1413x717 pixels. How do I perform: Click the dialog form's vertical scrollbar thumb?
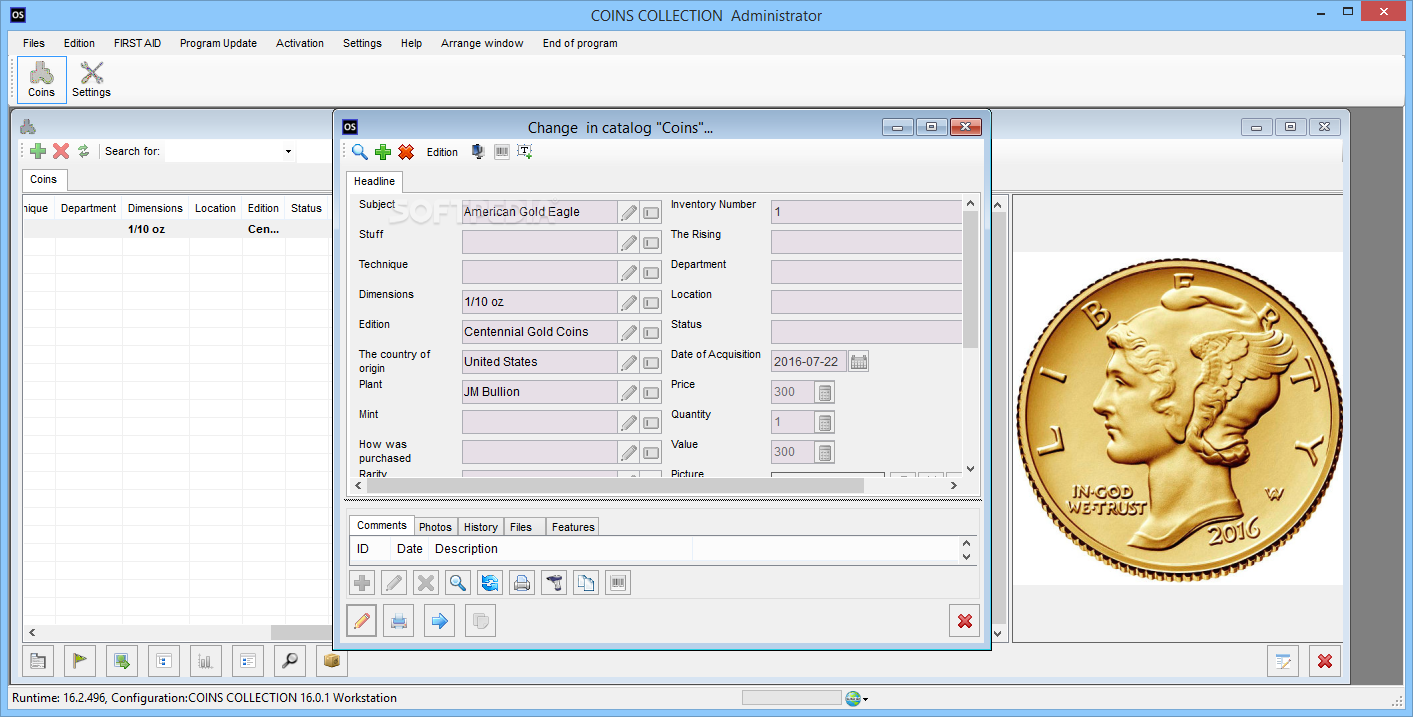pos(970,279)
